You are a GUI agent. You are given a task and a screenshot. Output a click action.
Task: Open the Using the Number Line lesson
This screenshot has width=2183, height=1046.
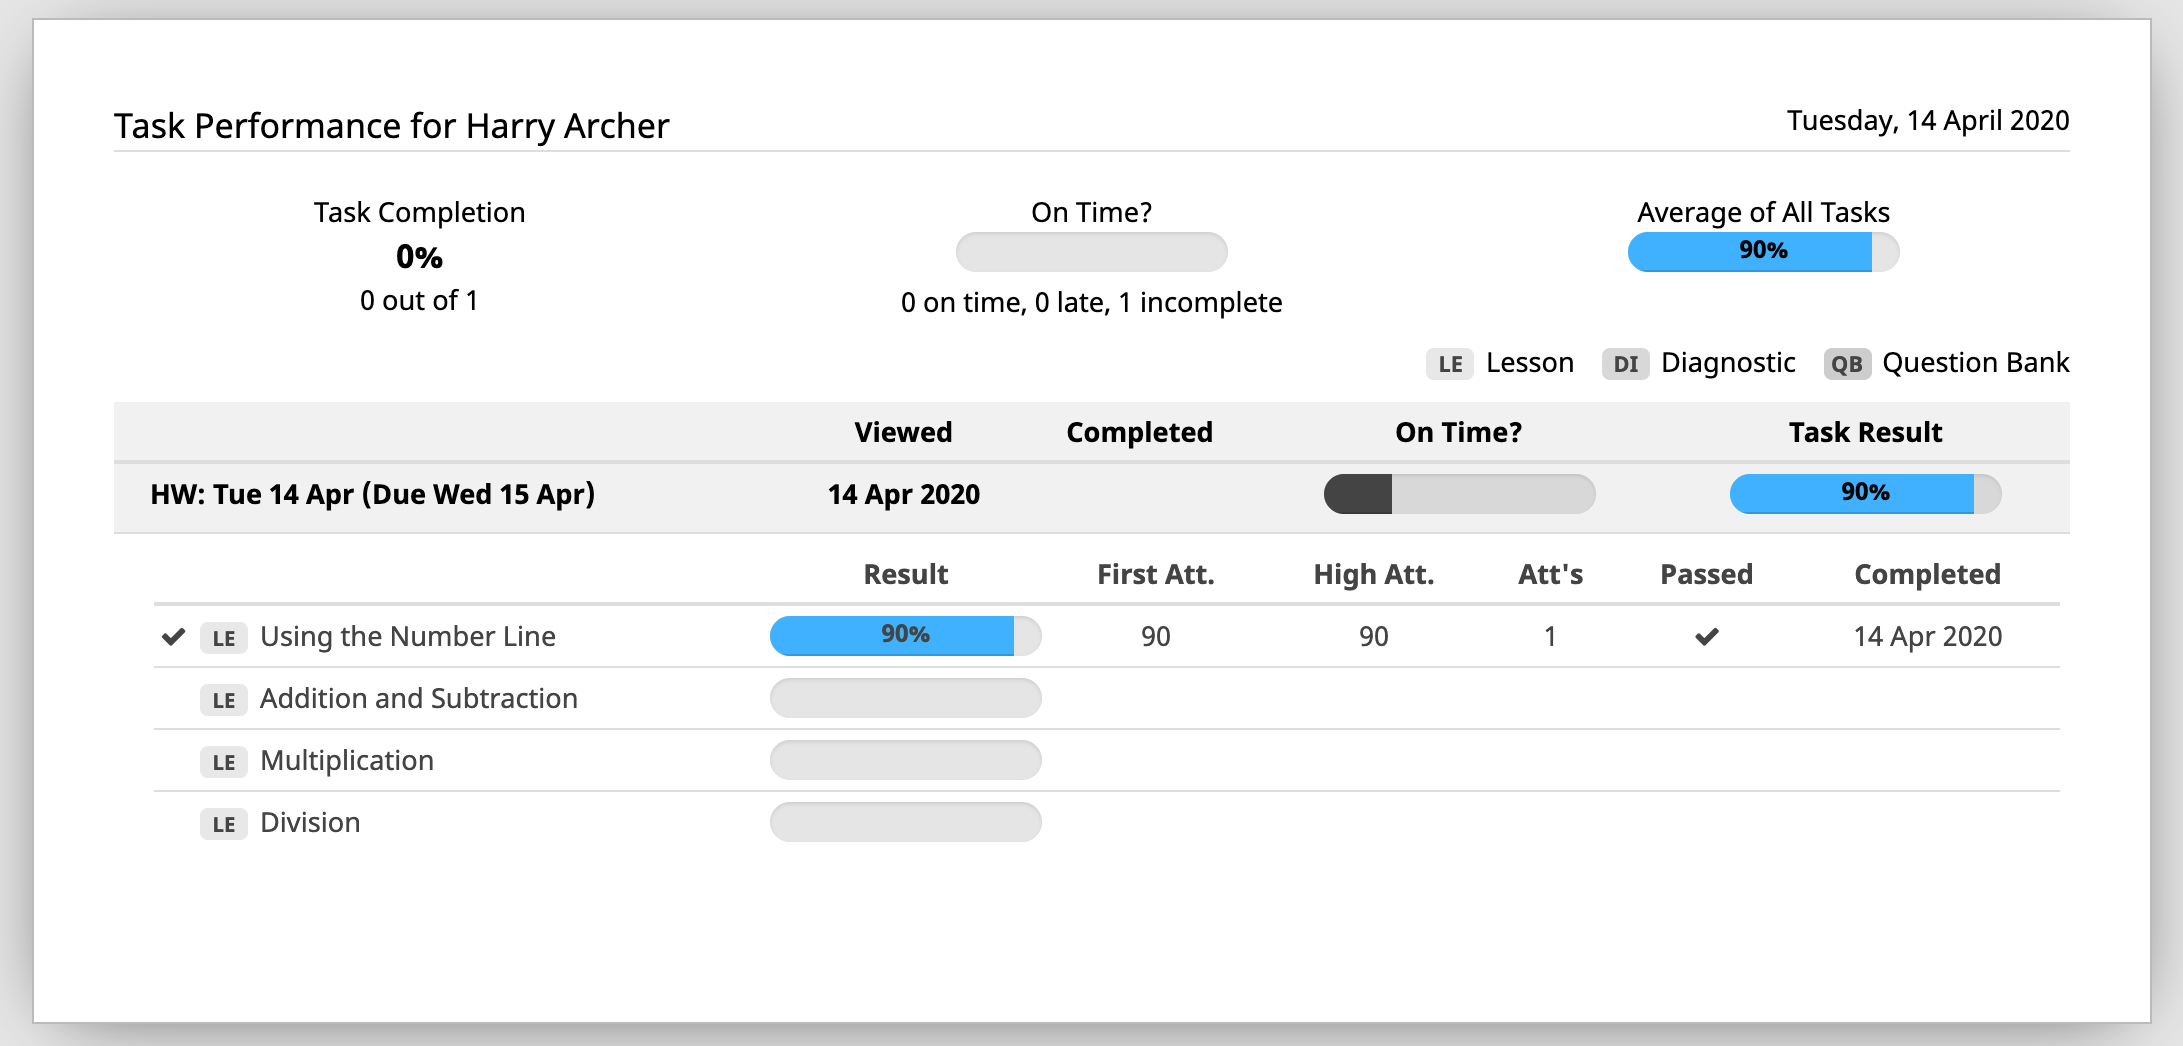point(407,636)
